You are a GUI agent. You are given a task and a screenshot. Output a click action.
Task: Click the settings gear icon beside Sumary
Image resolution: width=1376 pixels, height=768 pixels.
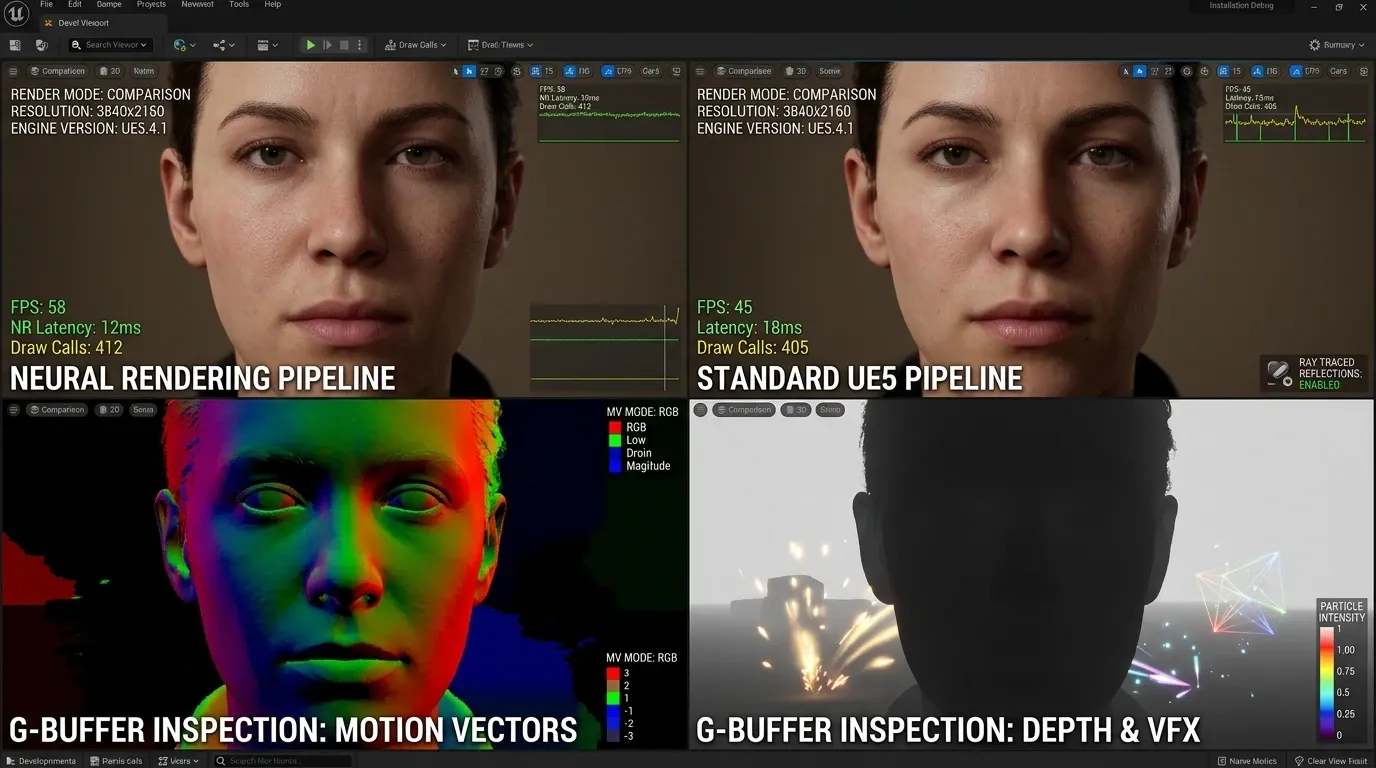coord(1315,45)
